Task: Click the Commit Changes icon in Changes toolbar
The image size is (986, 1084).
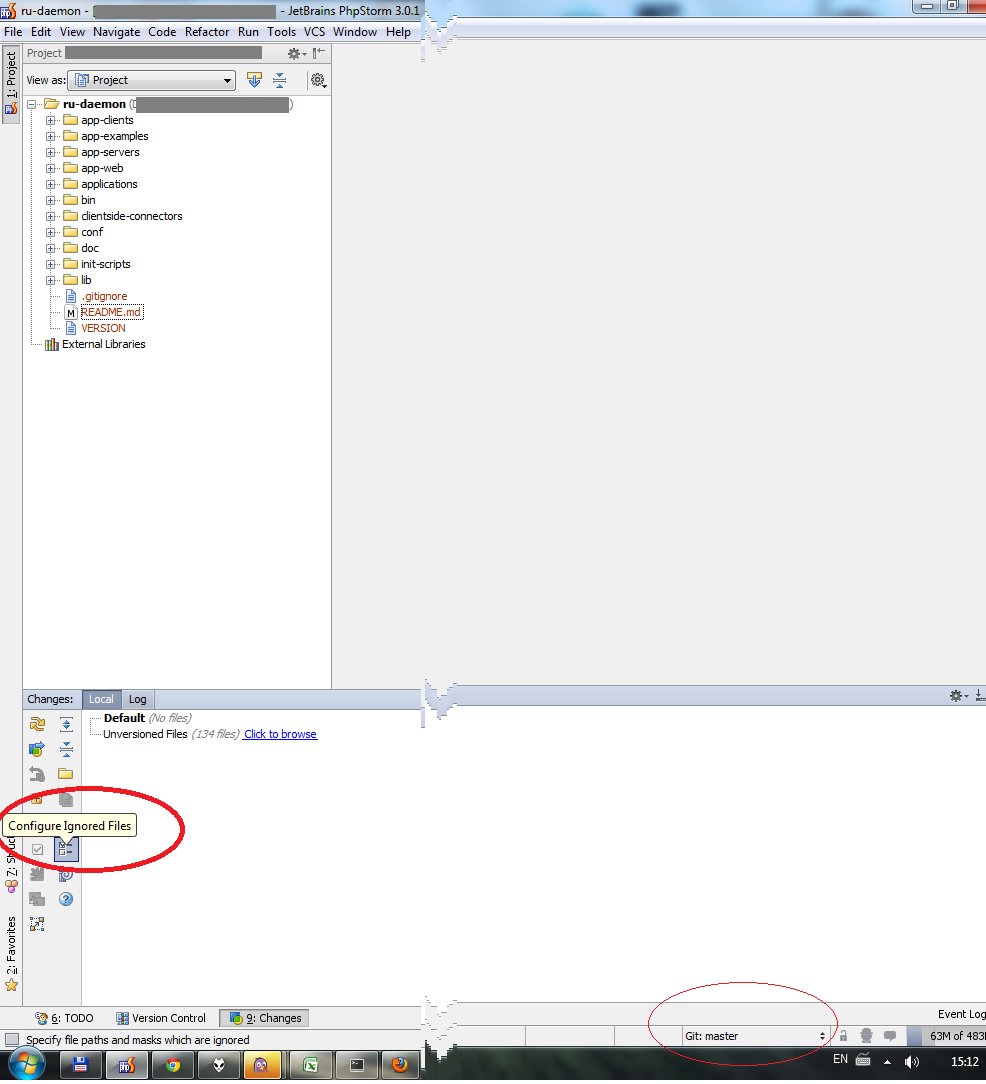Action: 37,749
